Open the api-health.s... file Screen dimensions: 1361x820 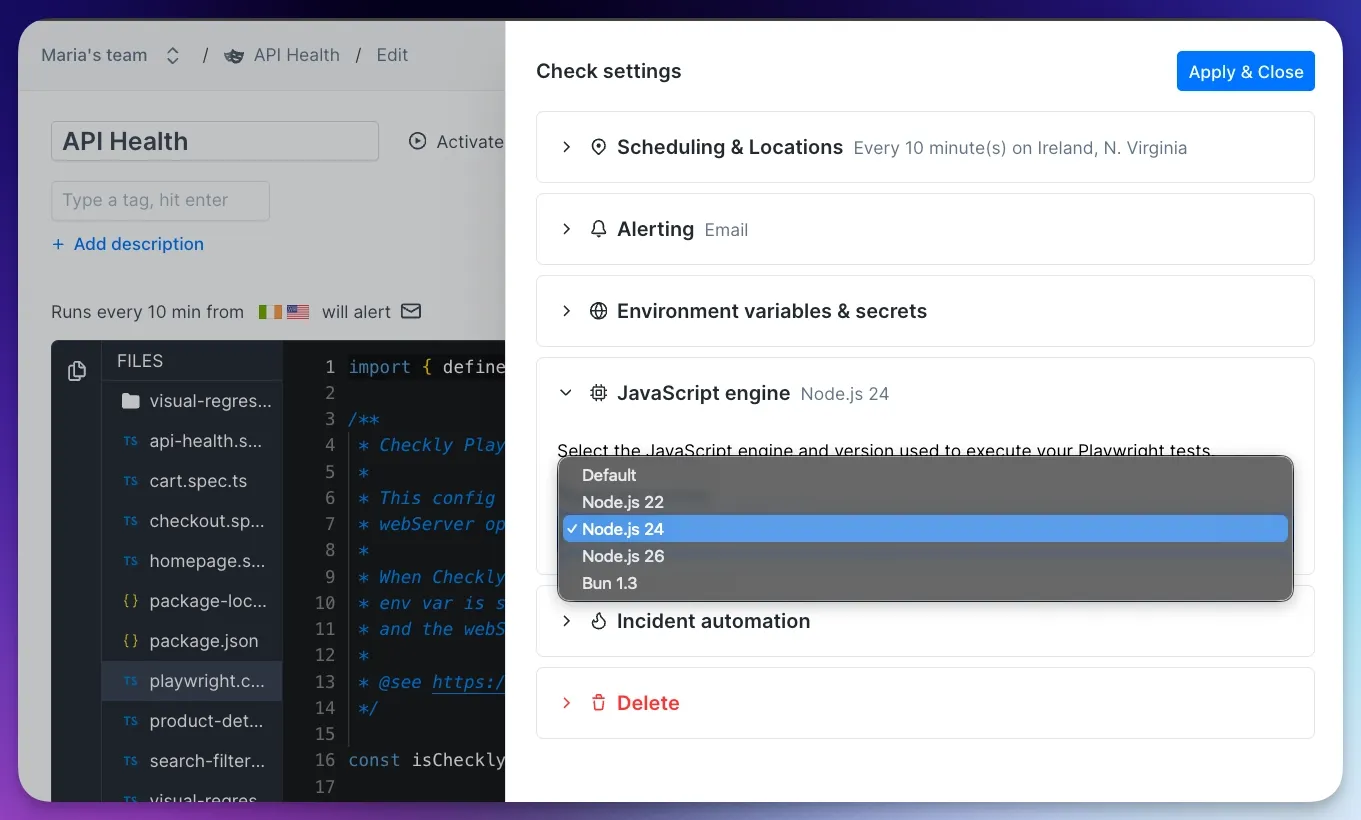192,441
